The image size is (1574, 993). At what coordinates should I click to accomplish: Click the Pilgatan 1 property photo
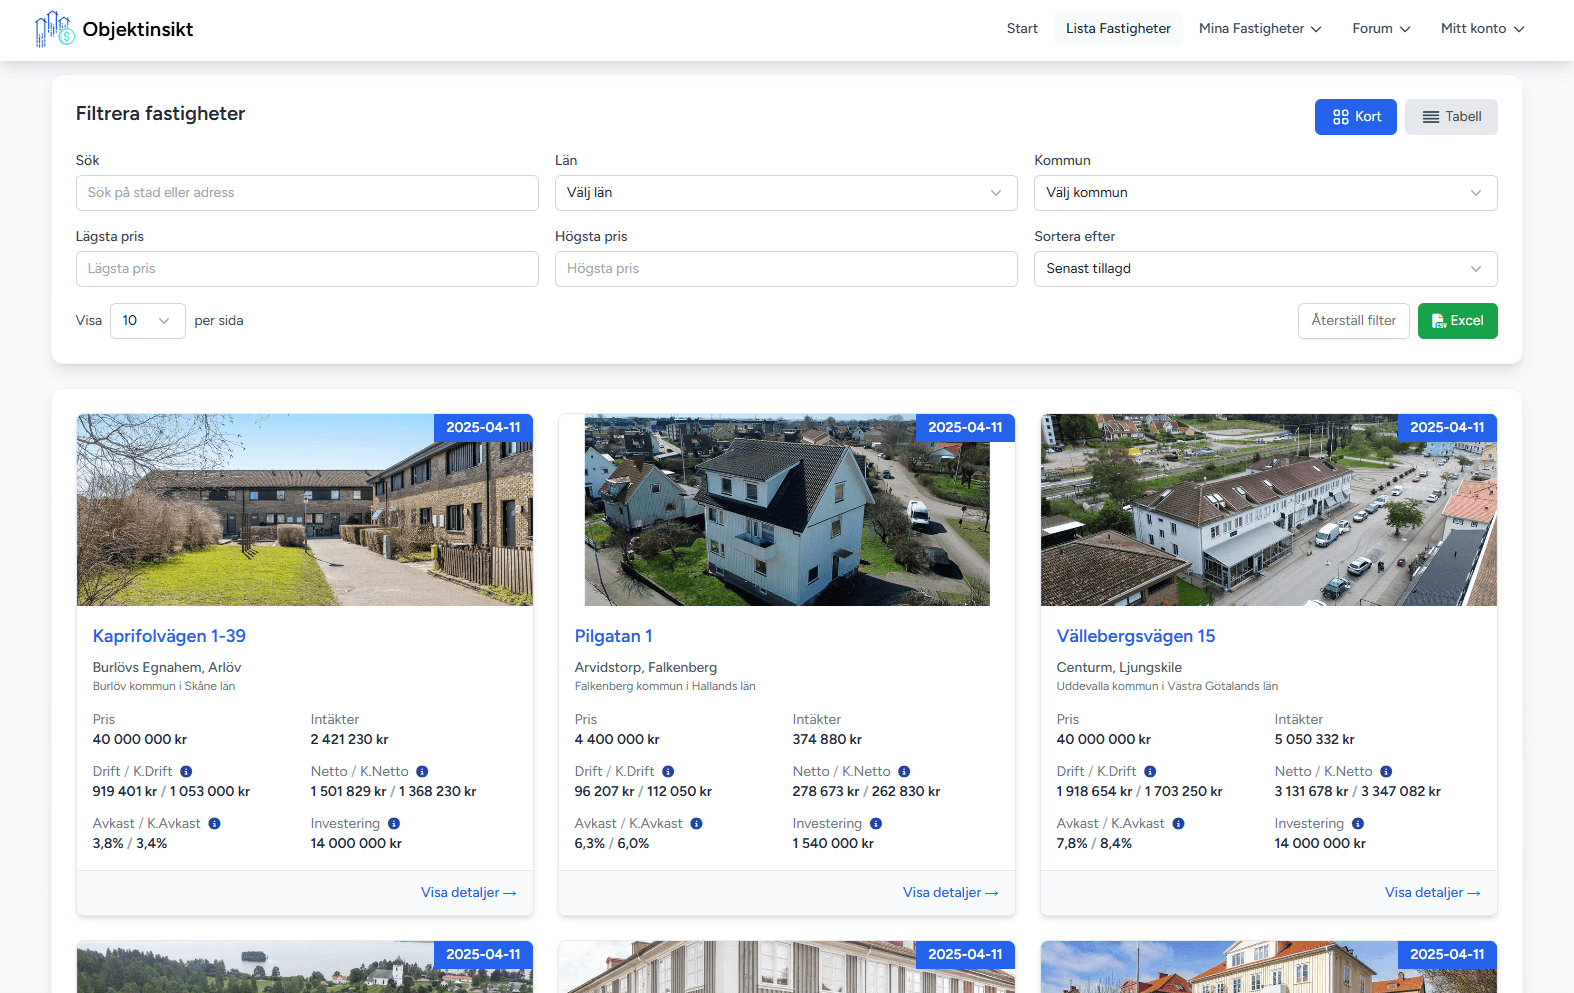pos(787,510)
